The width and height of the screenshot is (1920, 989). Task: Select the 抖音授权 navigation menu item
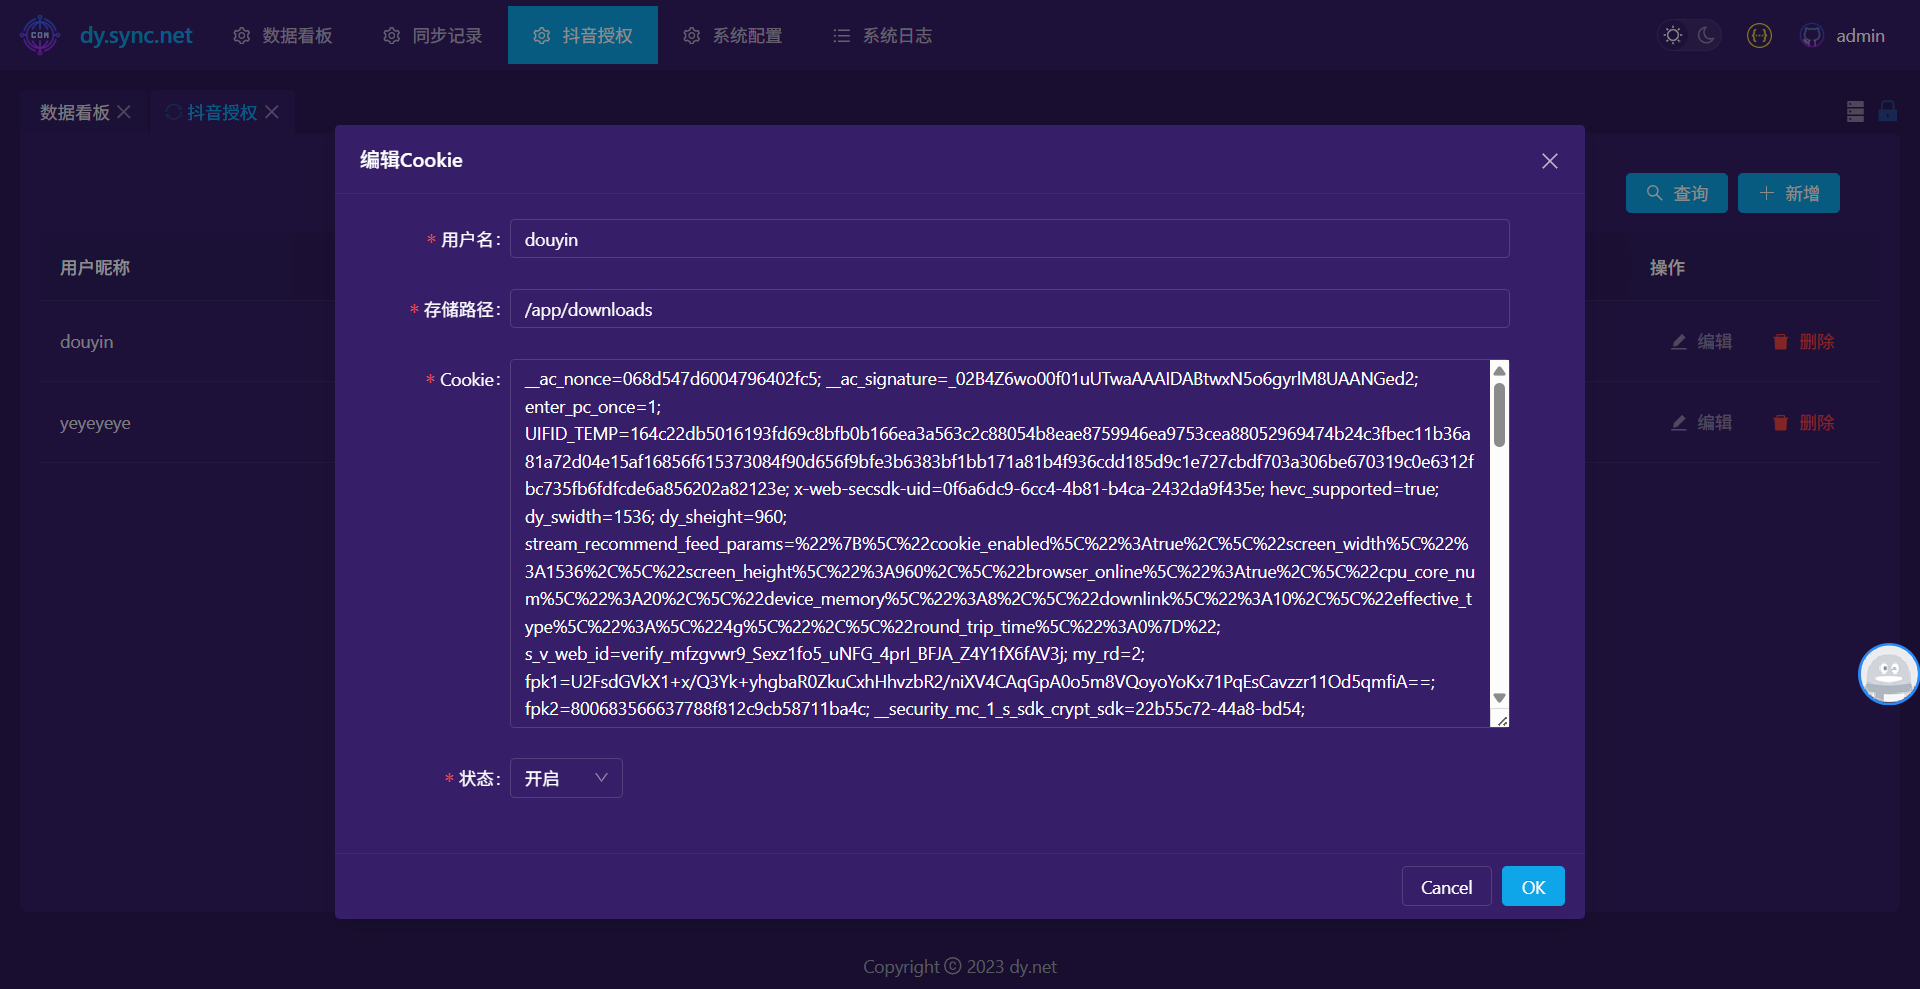tap(583, 35)
